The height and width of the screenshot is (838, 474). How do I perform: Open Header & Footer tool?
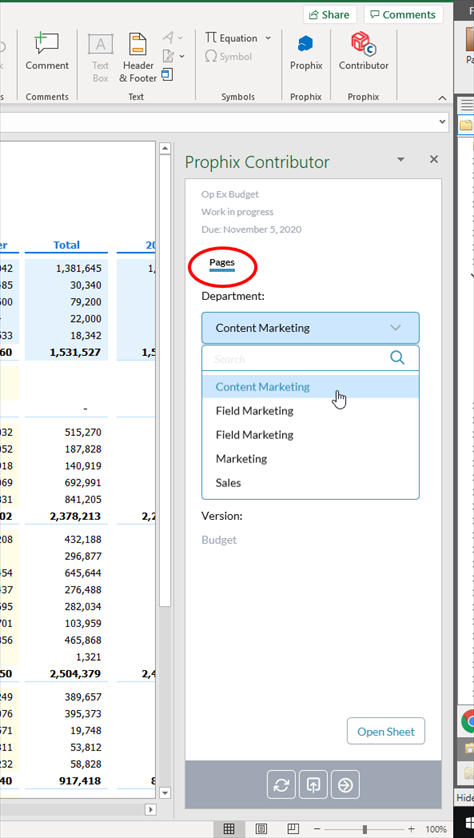138,59
